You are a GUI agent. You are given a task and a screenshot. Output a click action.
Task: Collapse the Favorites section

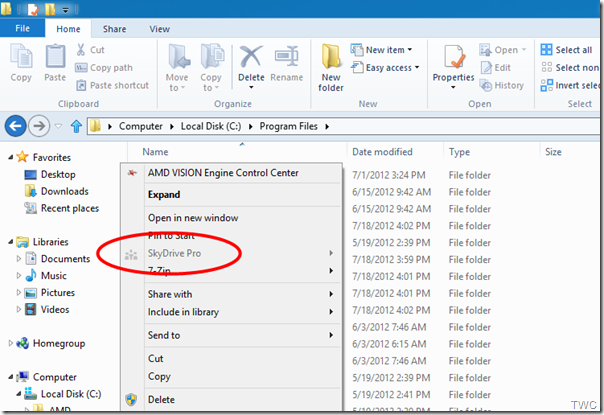click(x=11, y=157)
